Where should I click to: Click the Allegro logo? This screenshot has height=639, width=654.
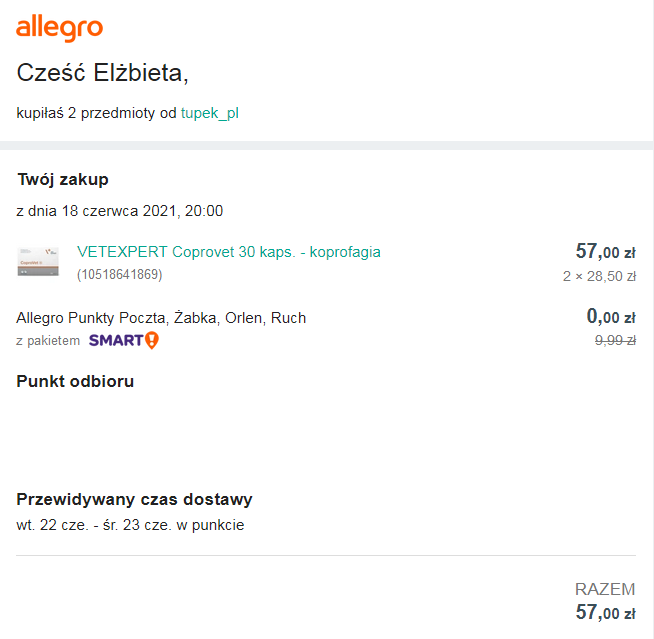point(60,30)
